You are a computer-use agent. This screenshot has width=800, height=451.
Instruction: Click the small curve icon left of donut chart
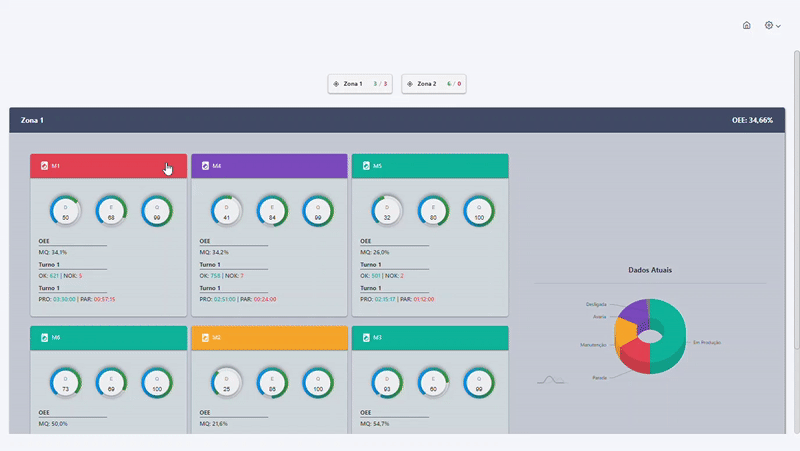[x=551, y=380]
